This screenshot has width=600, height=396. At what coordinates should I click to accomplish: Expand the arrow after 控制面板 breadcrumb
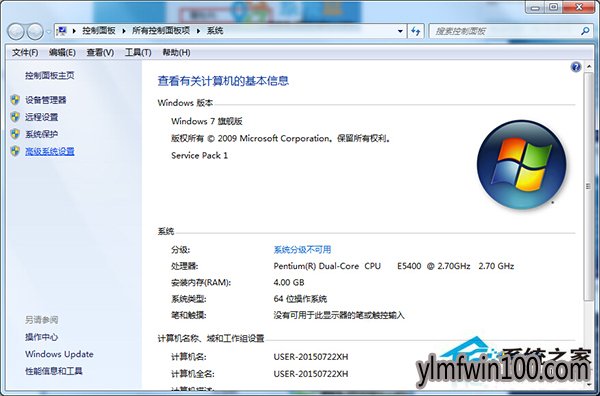tap(124, 31)
